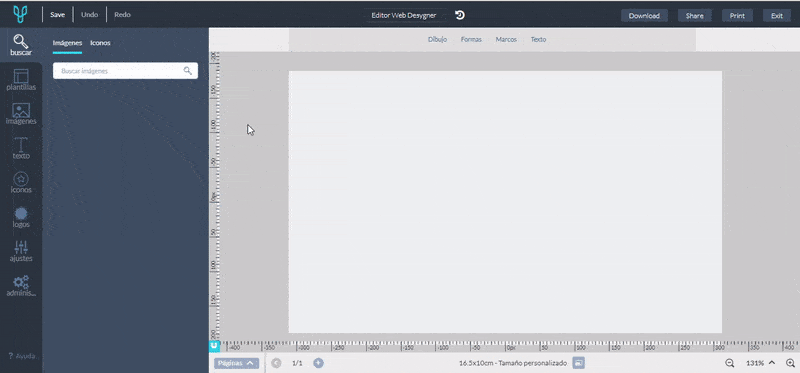The height and width of the screenshot is (373, 800).
Task: Switch to the Iconos tab
Action: click(100, 43)
